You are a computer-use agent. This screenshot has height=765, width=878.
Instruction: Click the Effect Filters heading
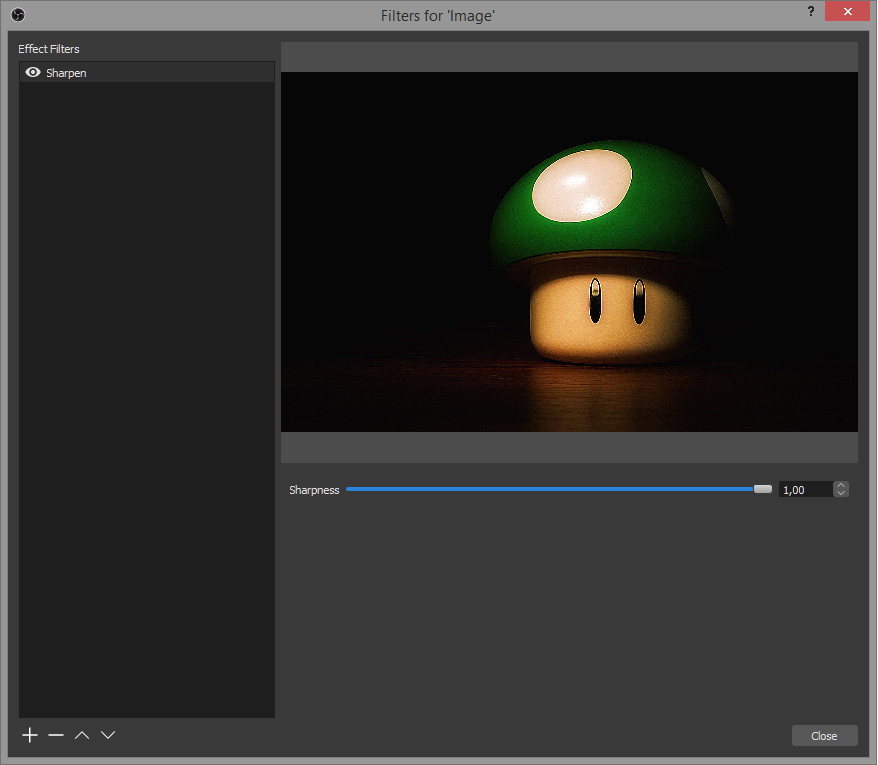pyautogui.click(x=48, y=49)
